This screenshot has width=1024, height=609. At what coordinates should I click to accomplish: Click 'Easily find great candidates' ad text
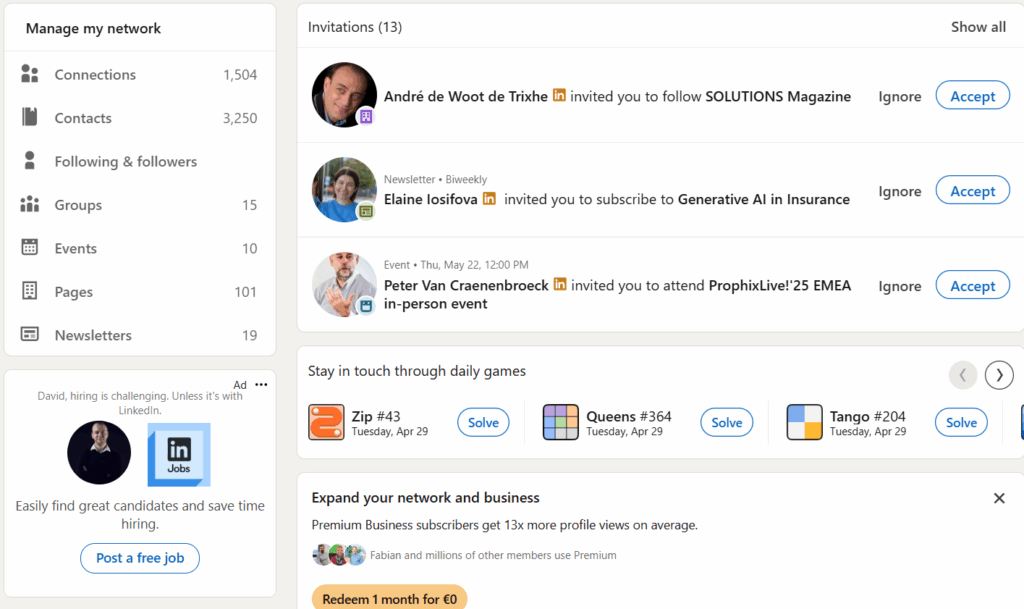[140, 514]
